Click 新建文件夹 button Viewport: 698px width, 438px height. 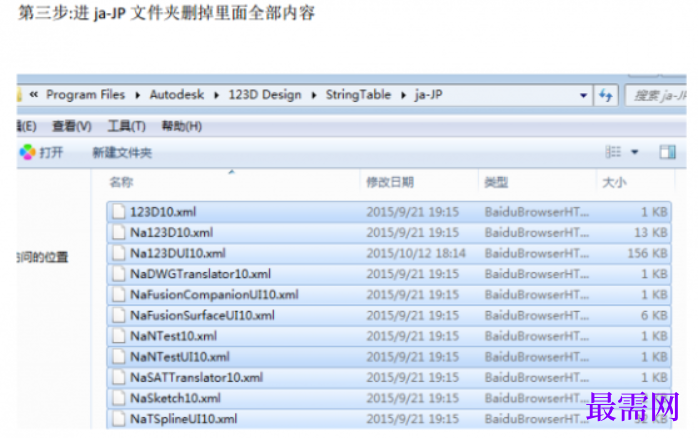pos(122,153)
